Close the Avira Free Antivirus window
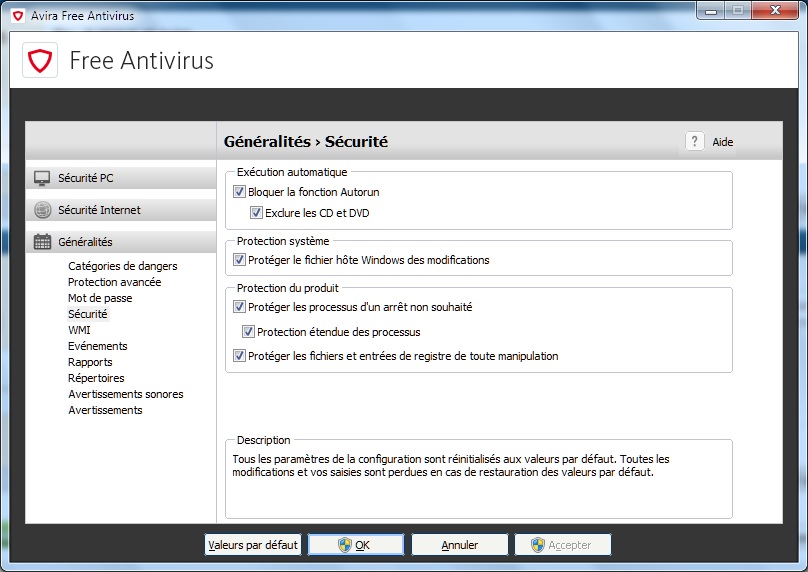 click(775, 10)
